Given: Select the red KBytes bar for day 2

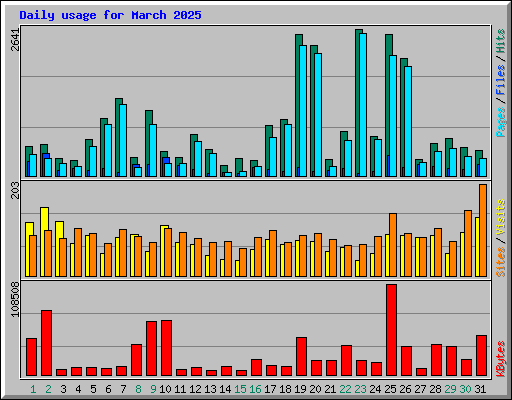Looking at the screenshot, I should (x=46, y=343).
